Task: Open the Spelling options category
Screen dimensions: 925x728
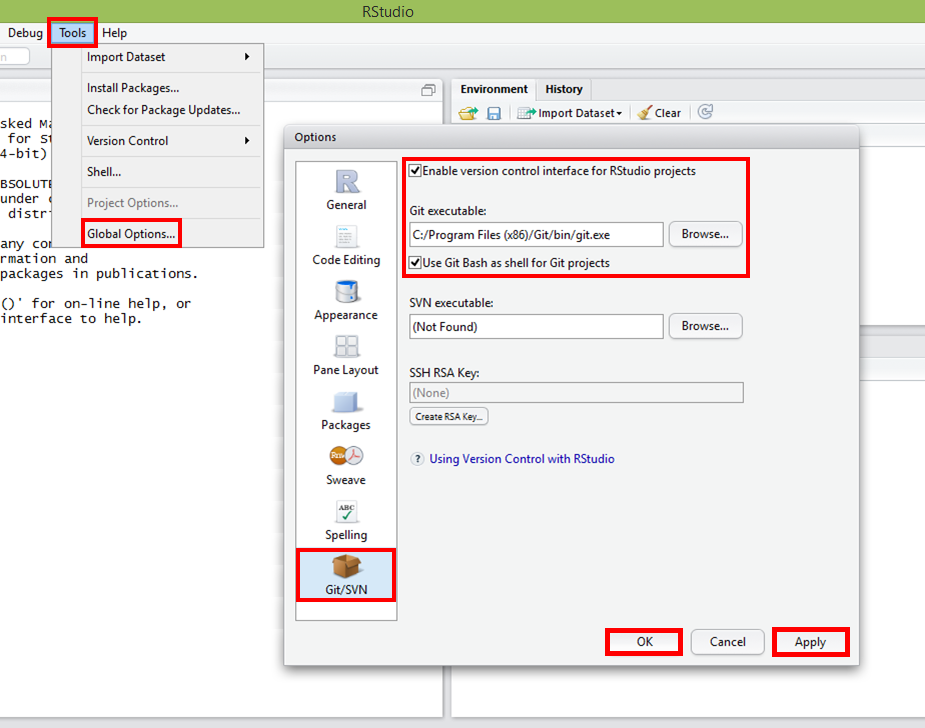Action: click(x=346, y=520)
